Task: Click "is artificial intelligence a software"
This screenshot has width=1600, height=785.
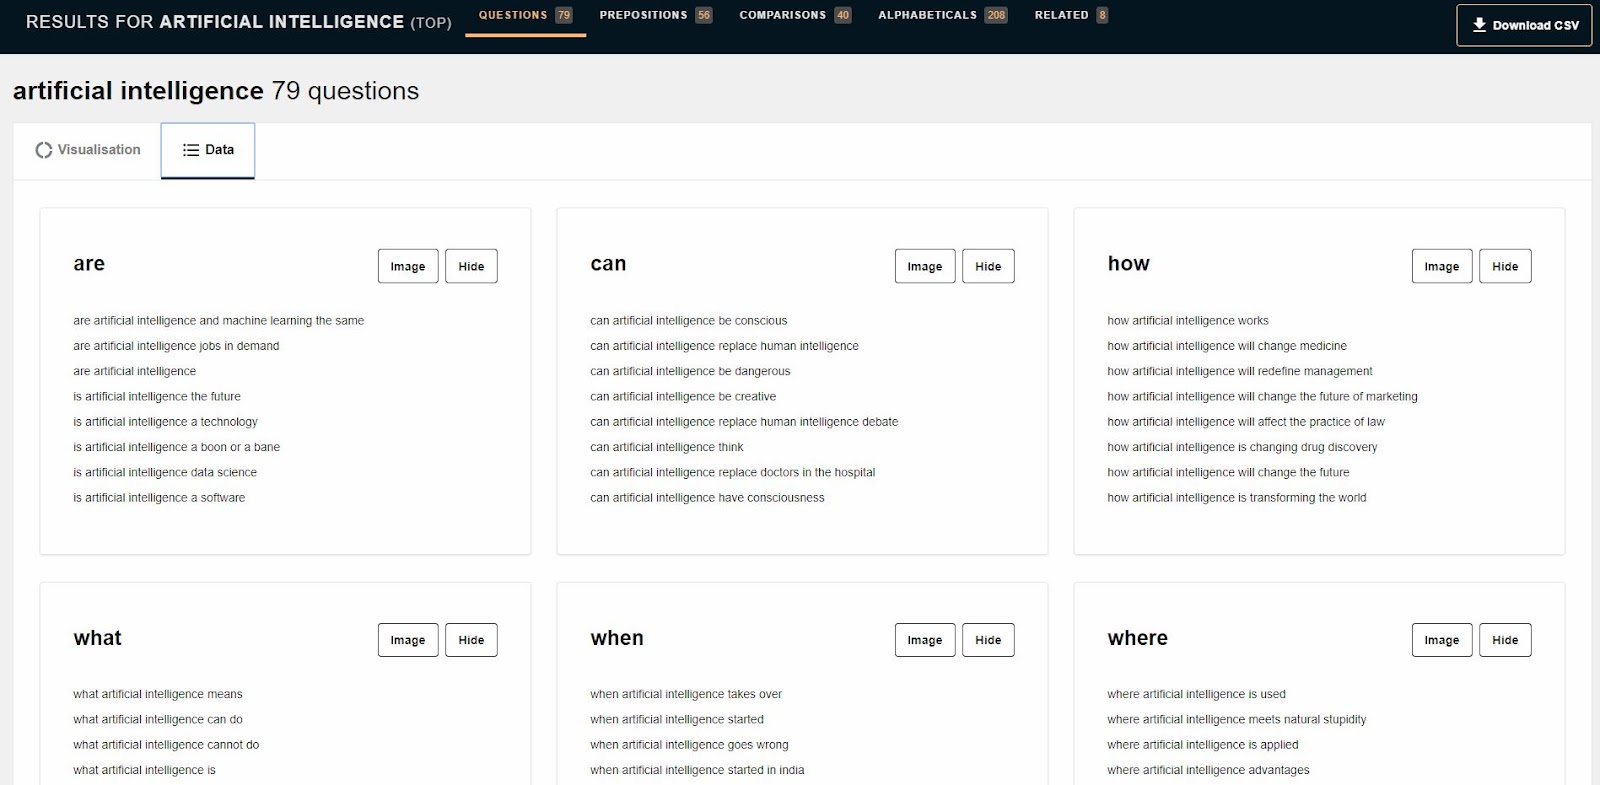Action: (x=159, y=498)
